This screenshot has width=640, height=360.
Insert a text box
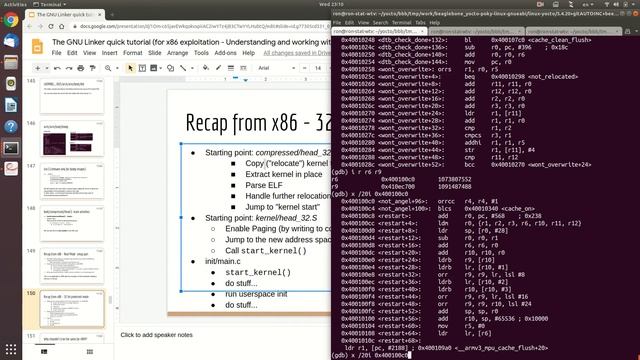[142, 68]
